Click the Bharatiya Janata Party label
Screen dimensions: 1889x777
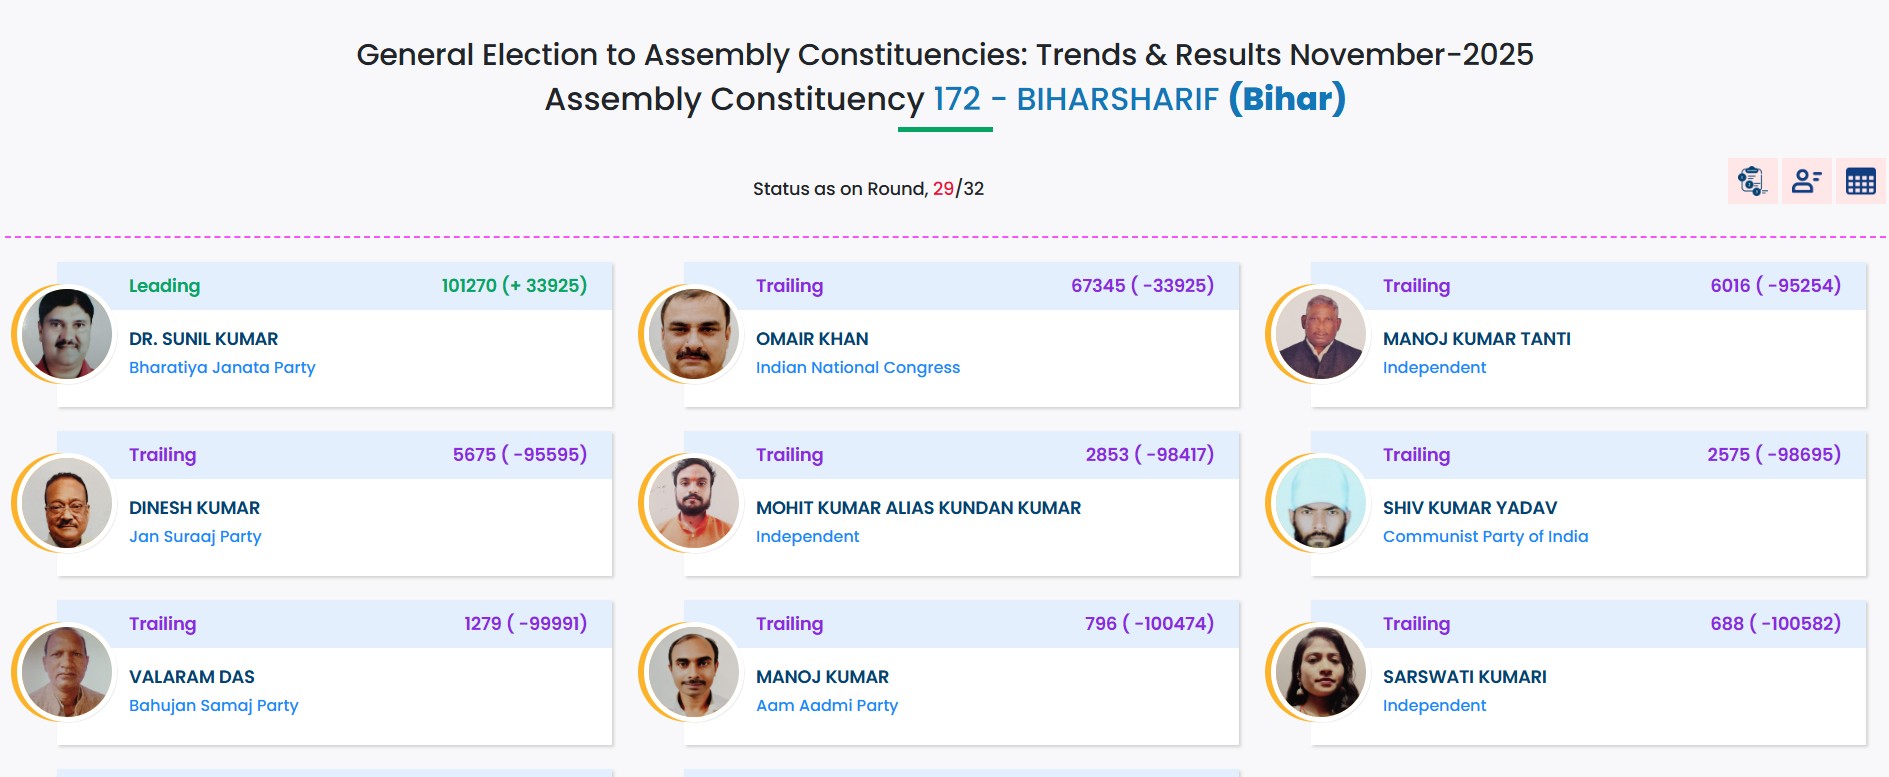[222, 367]
